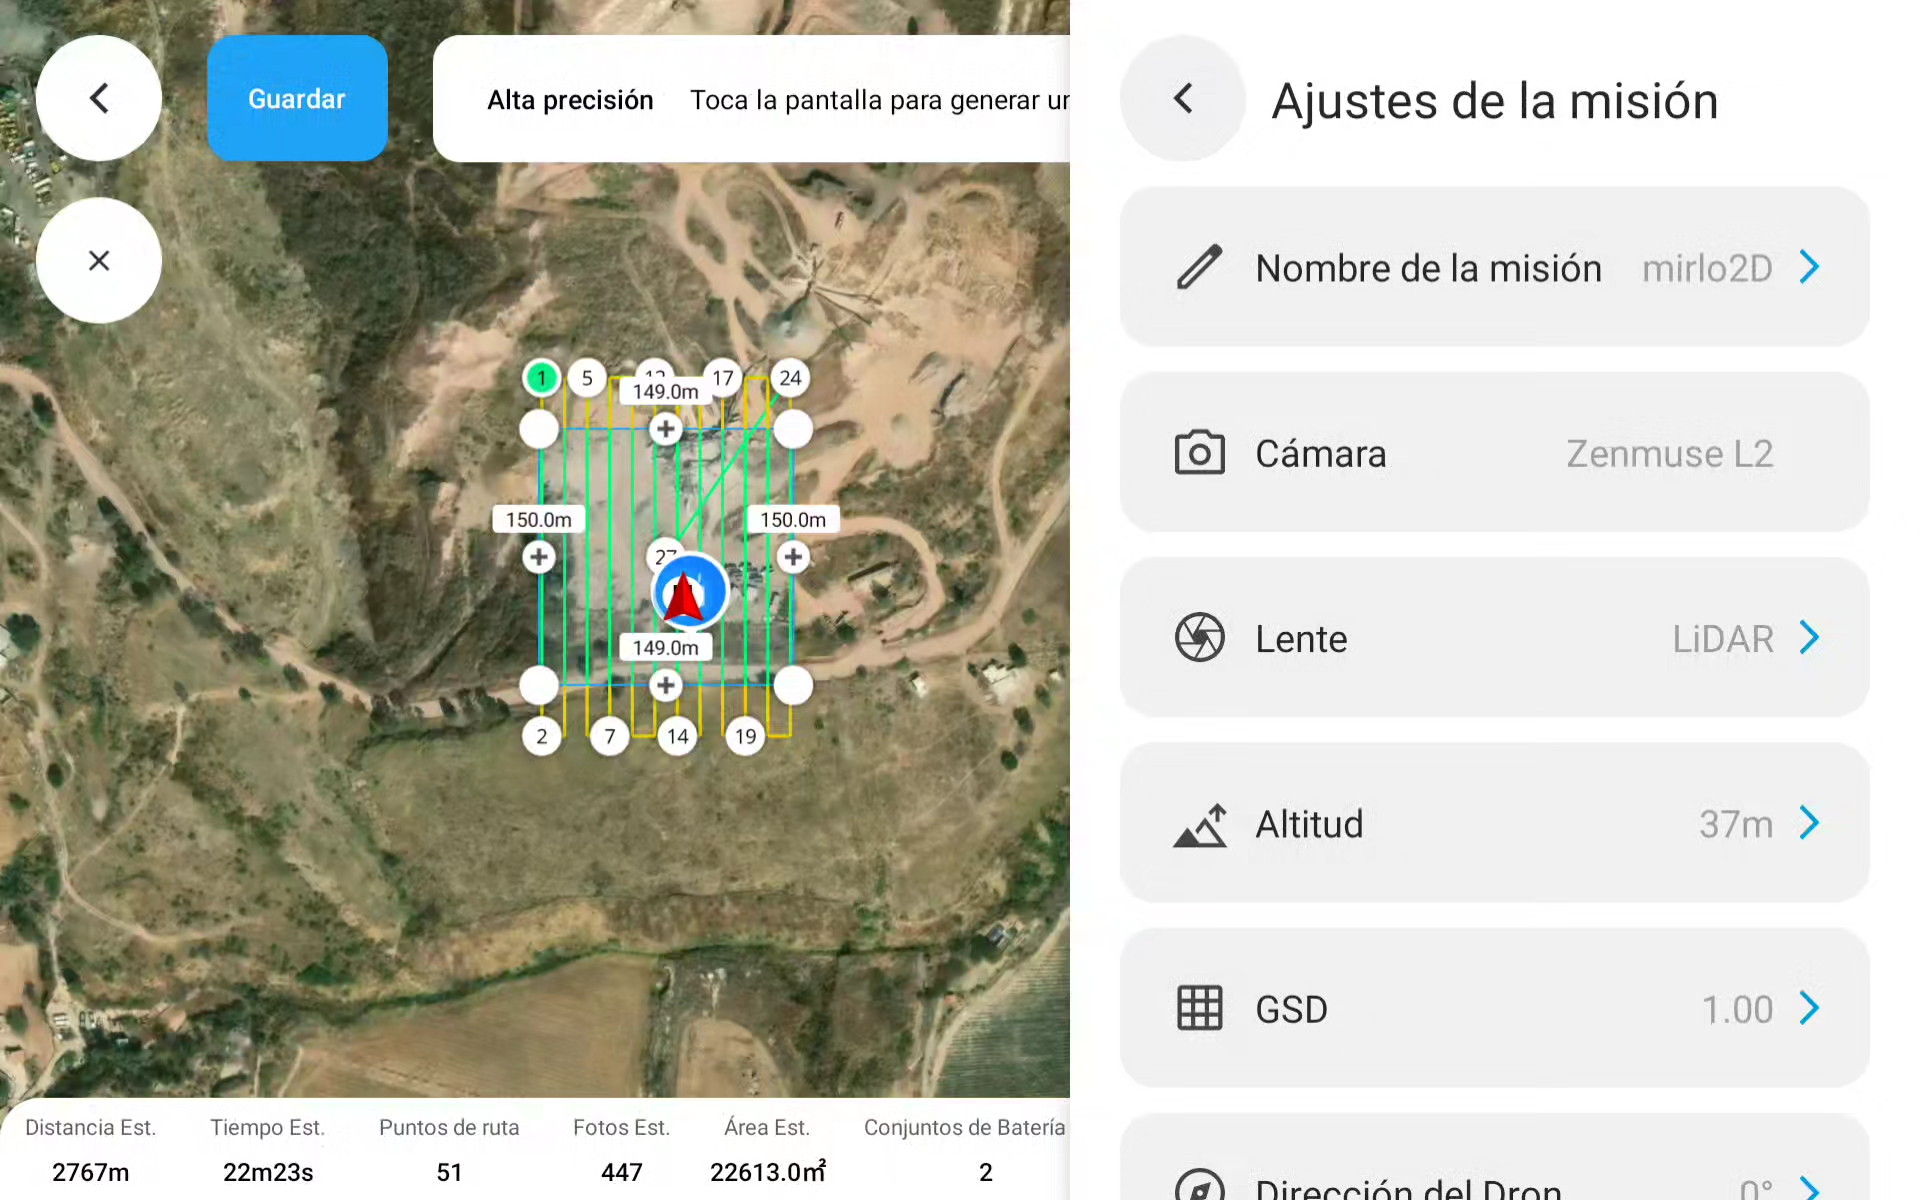This screenshot has width=1920, height=1200.
Task: Click the aperture icon next to Lente
Action: pyautogui.click(x=1199, y=637)
